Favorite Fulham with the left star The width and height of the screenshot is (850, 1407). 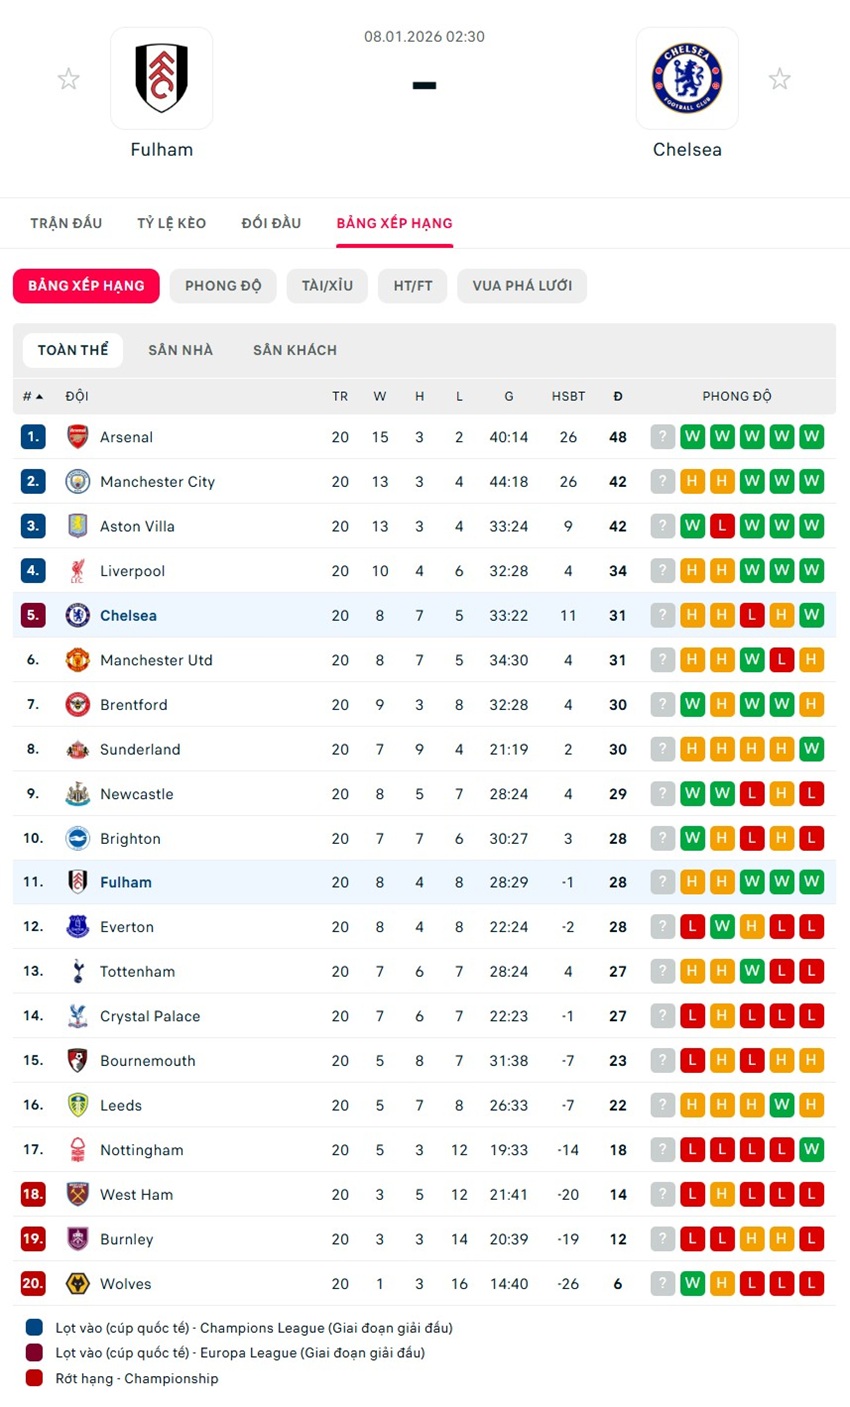coord(68,79)
